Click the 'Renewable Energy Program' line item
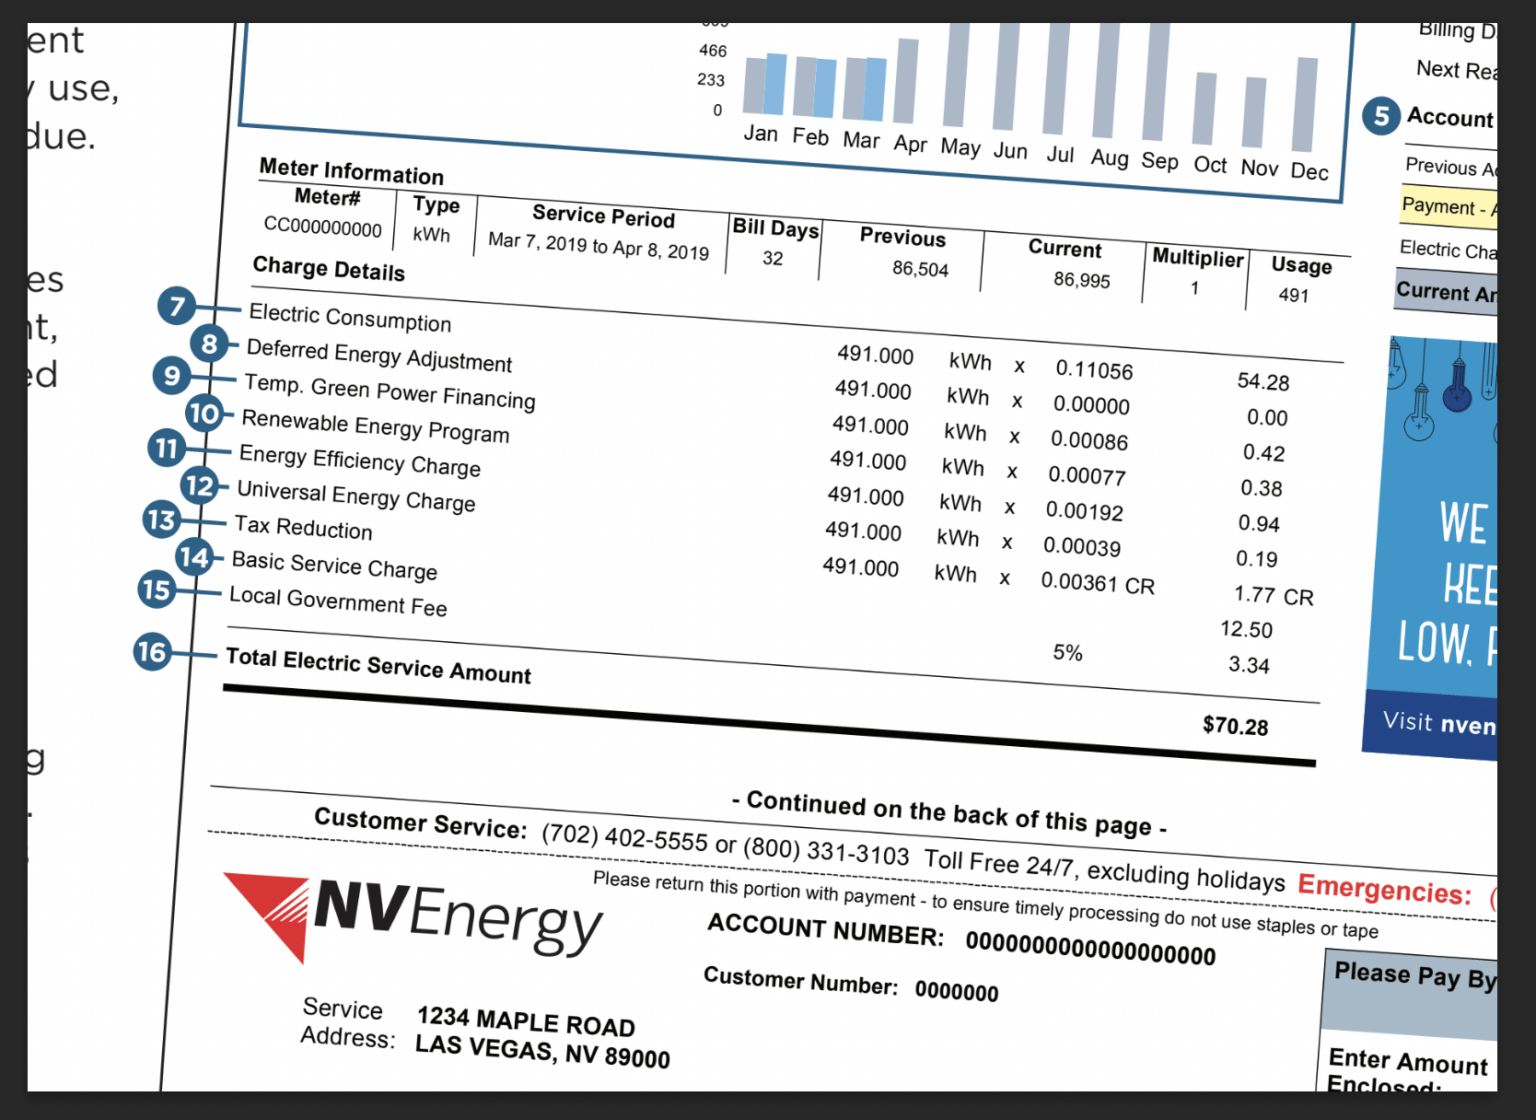The image size is (1536, 1120). point(376,426)
